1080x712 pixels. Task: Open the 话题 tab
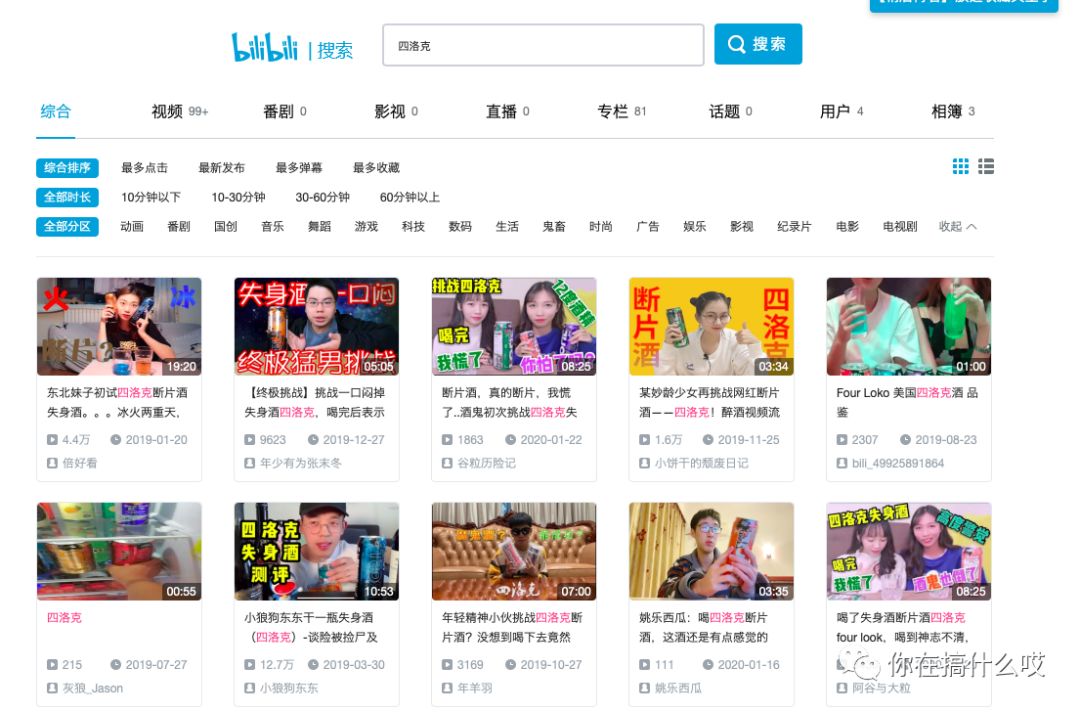(x=730, y=112)
